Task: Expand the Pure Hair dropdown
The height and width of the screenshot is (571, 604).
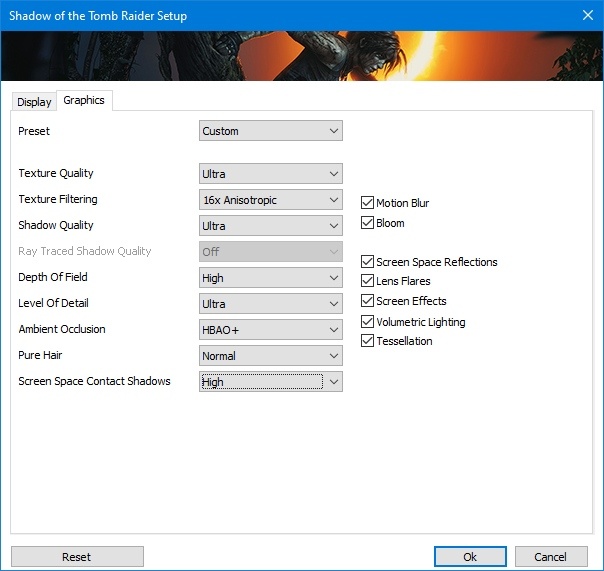Action: point(271,356)
